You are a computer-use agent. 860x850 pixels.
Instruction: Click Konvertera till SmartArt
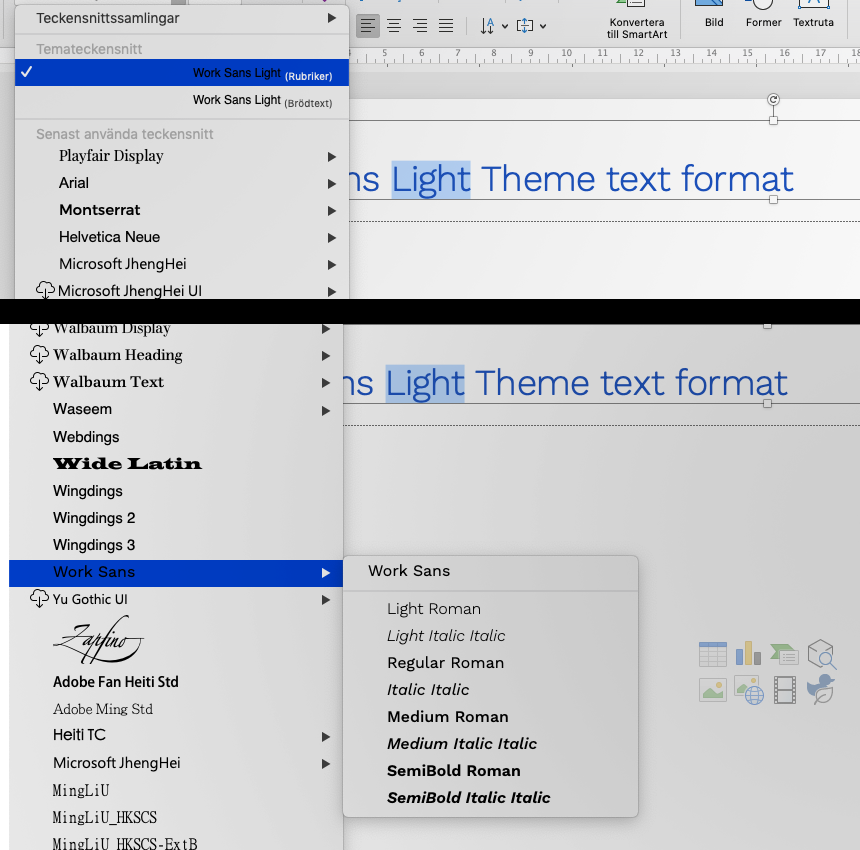point(637,21)
